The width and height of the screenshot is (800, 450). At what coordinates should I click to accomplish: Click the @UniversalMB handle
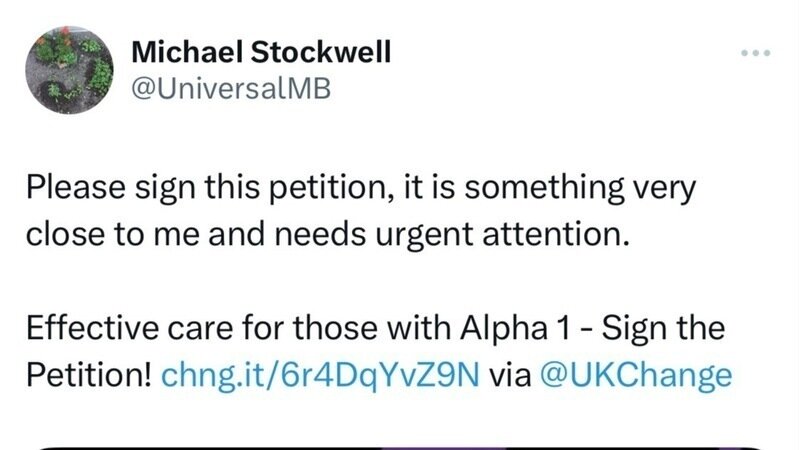point(230,89)
